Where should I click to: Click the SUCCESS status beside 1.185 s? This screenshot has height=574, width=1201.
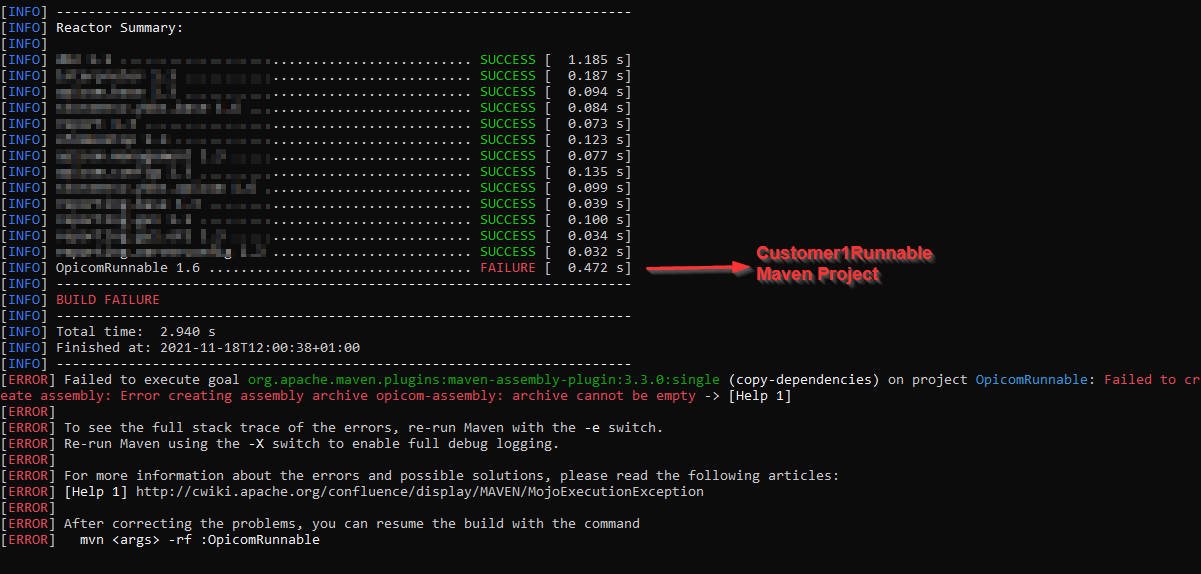pyautogui.click(x=508, y=60)
